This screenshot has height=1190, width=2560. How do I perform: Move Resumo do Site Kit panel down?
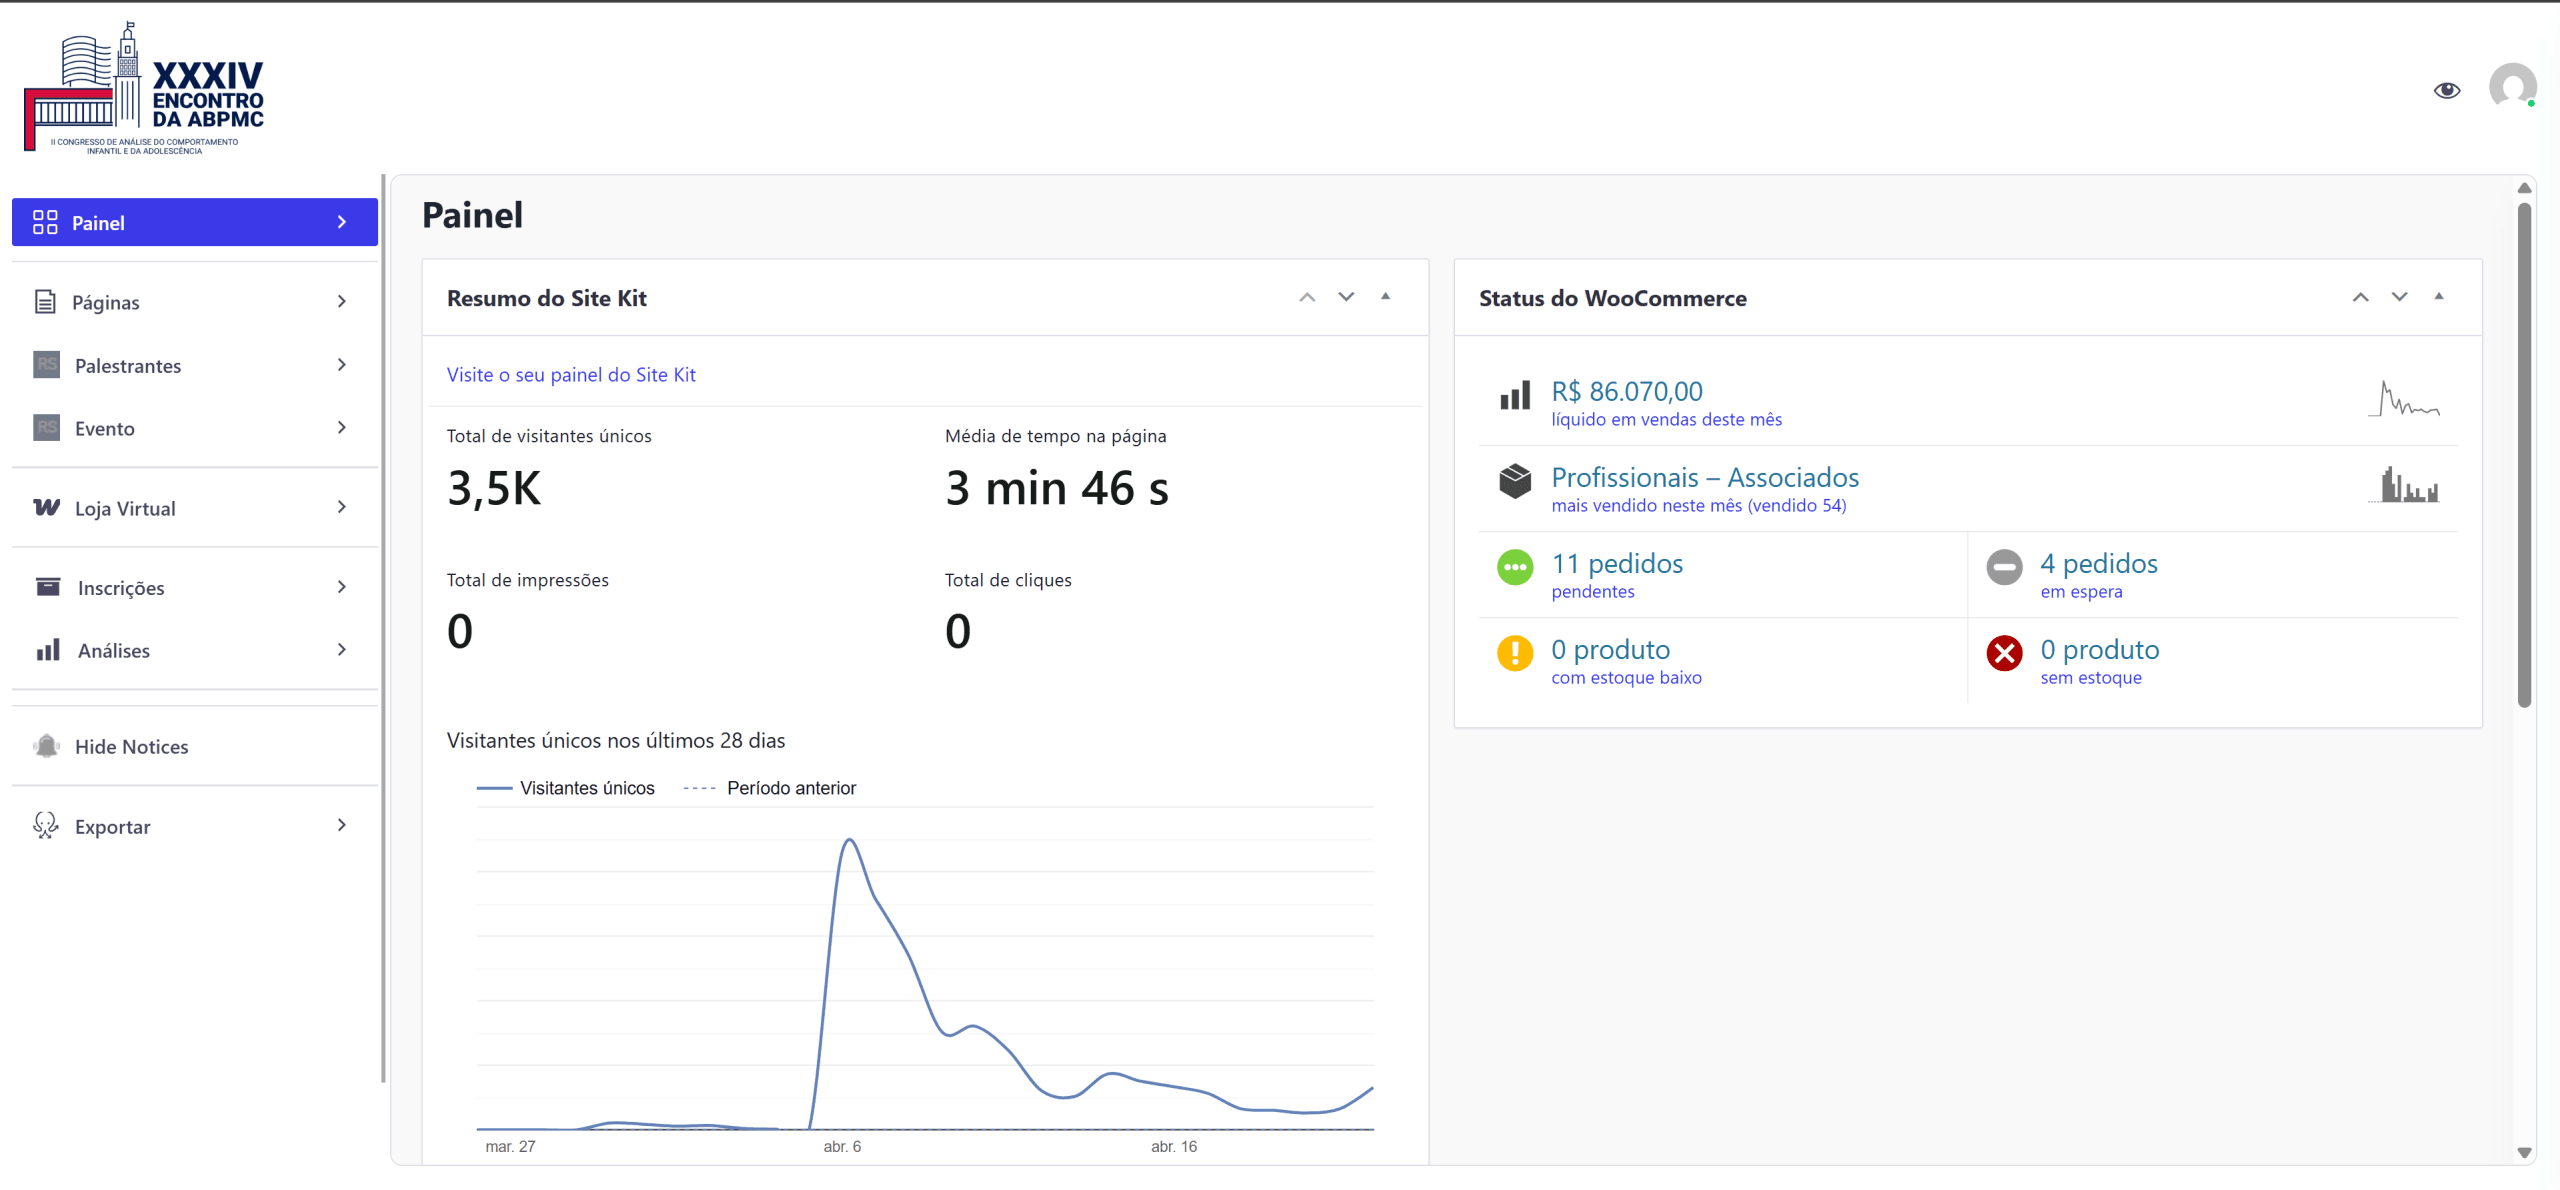[1346, 297]
